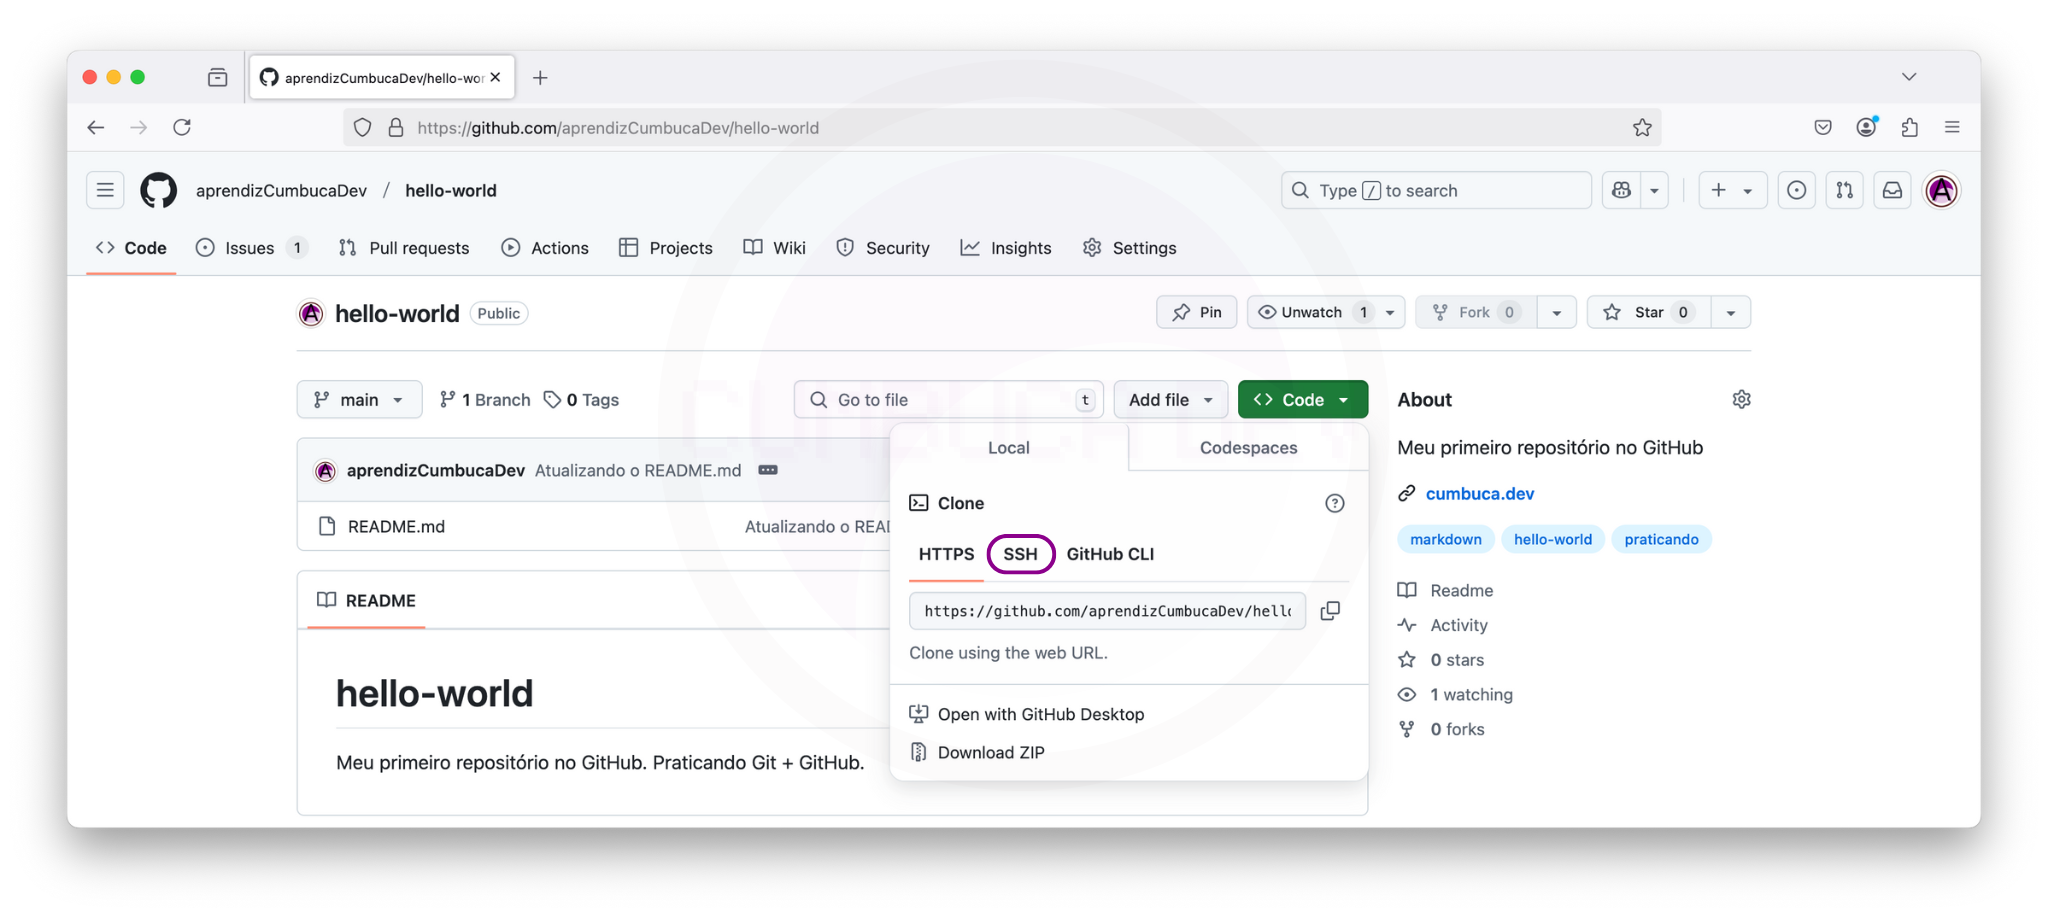This screenshot has width=2048, height=911.
Task: Open the clone help question icon
Action: click(1334, 503)
